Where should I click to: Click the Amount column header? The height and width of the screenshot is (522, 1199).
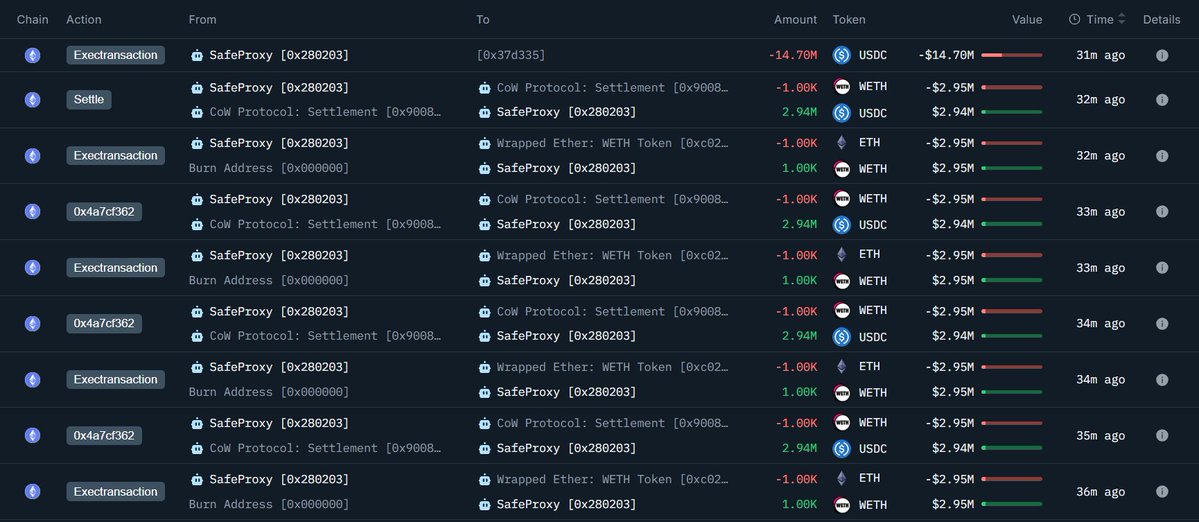click(x=795, y=19)
